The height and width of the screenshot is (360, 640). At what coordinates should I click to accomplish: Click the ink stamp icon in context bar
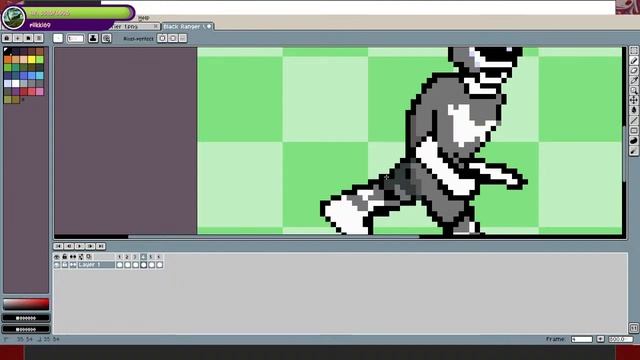click(93, 38)
